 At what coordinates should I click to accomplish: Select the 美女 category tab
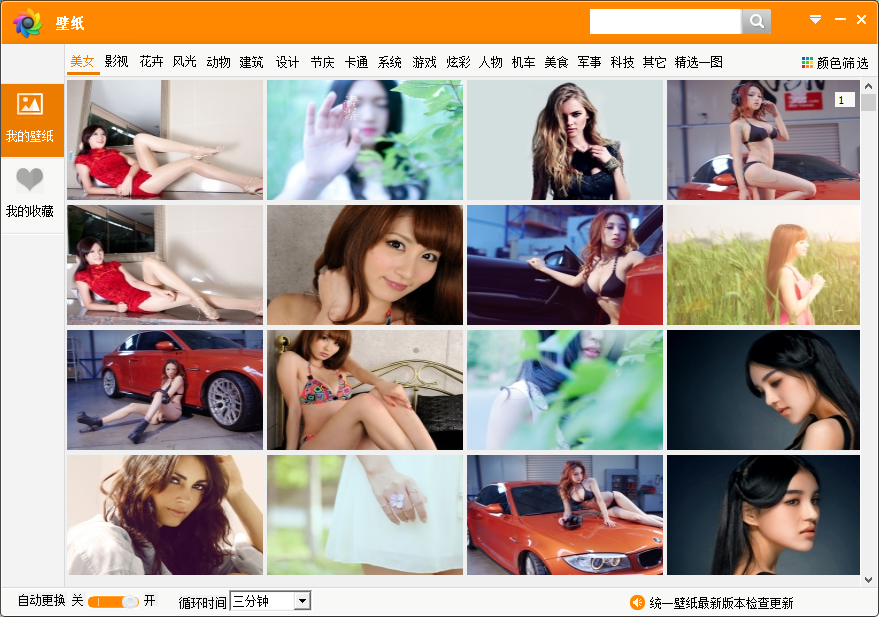82,62
